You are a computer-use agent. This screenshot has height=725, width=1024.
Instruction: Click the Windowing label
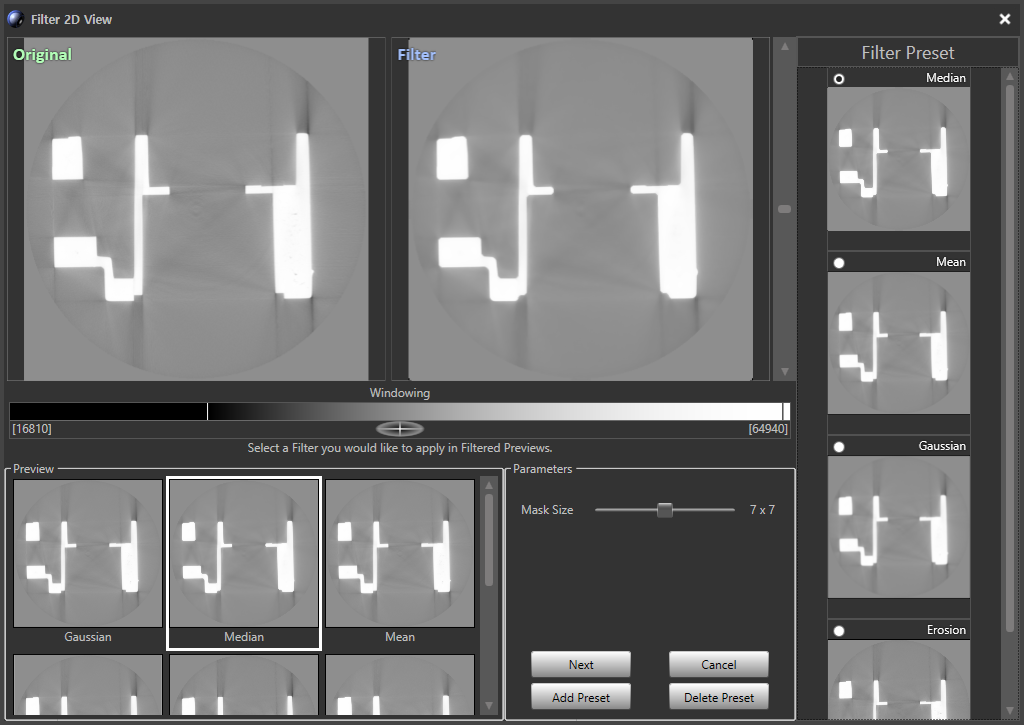(400, 393)
